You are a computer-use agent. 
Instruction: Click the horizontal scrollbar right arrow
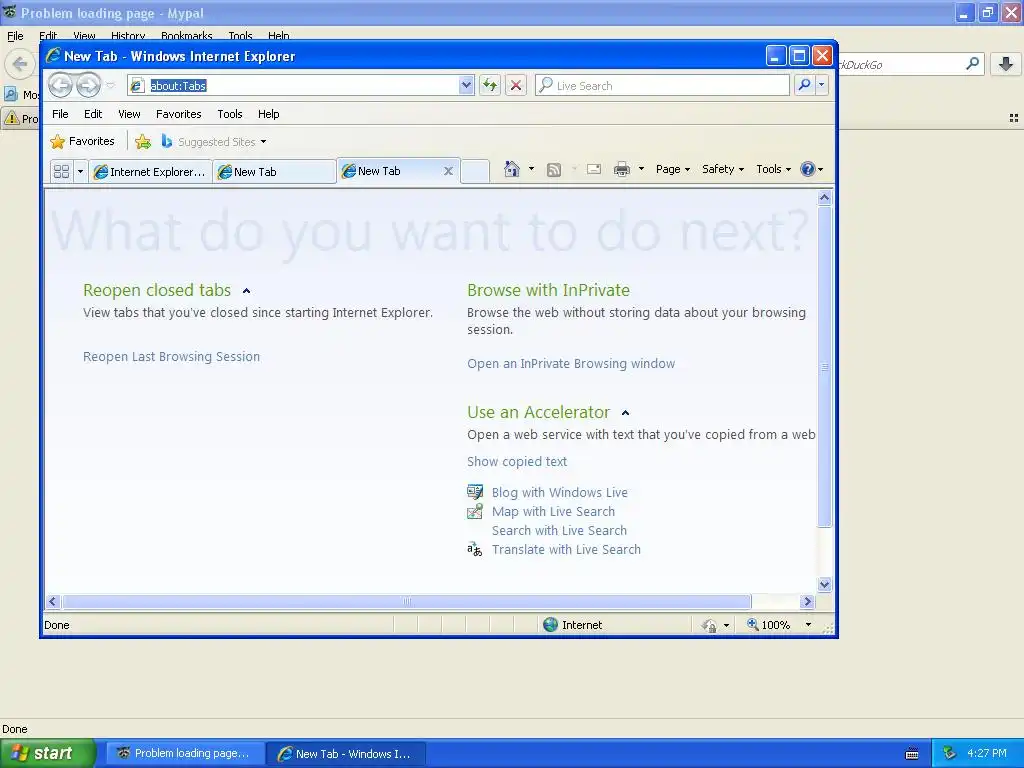pyautogui.click(x=807, y=601)
